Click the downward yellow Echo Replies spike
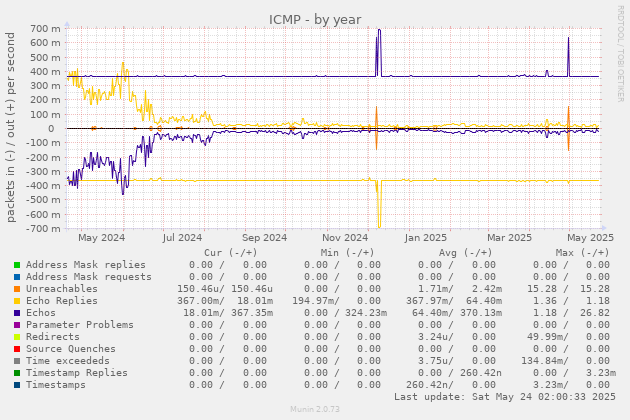Image resolution: width=630 pixels, height=420 pixels. 379,204
